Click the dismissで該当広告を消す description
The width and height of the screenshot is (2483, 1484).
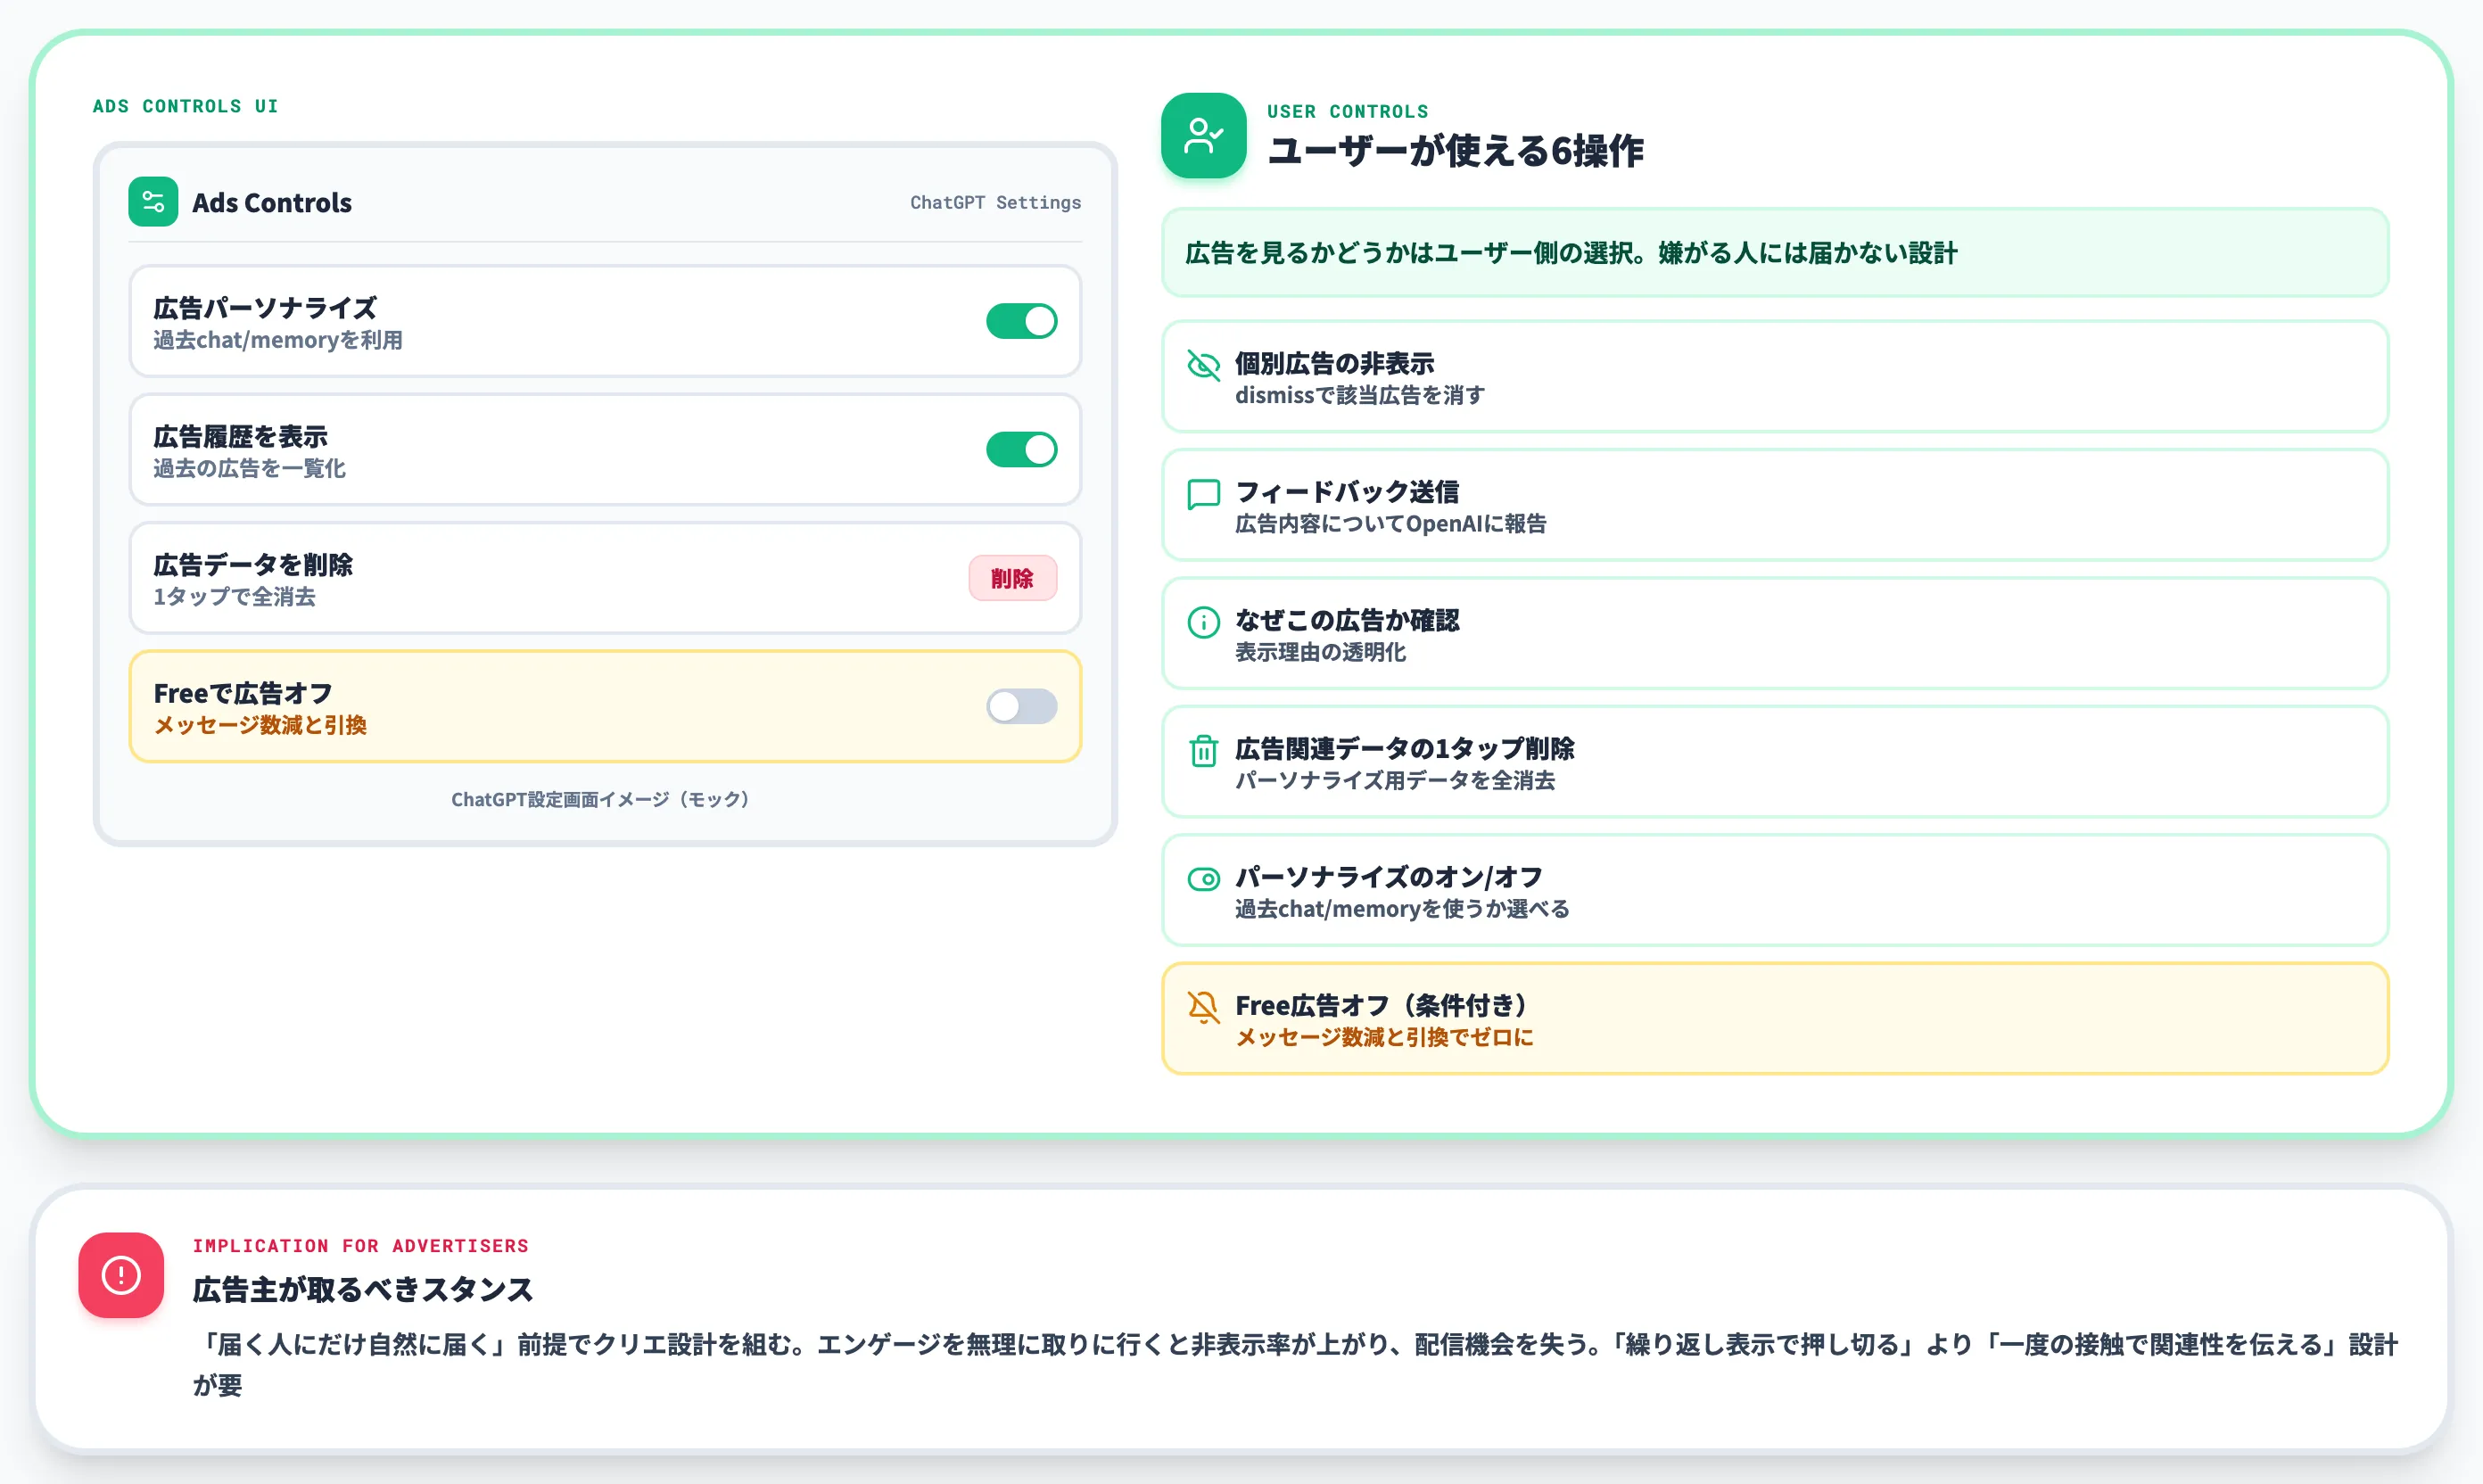(1359, 395)
